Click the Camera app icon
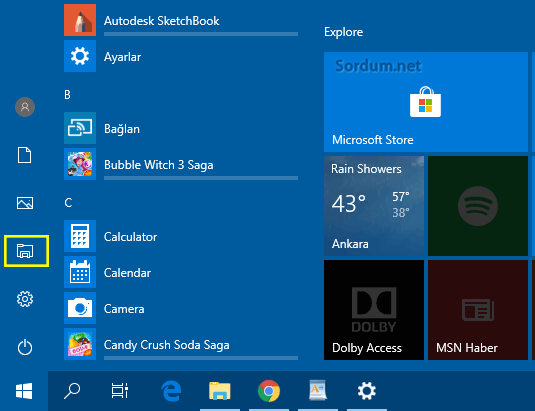The height and width of the screenshot is (411, 535). point(80,308)
